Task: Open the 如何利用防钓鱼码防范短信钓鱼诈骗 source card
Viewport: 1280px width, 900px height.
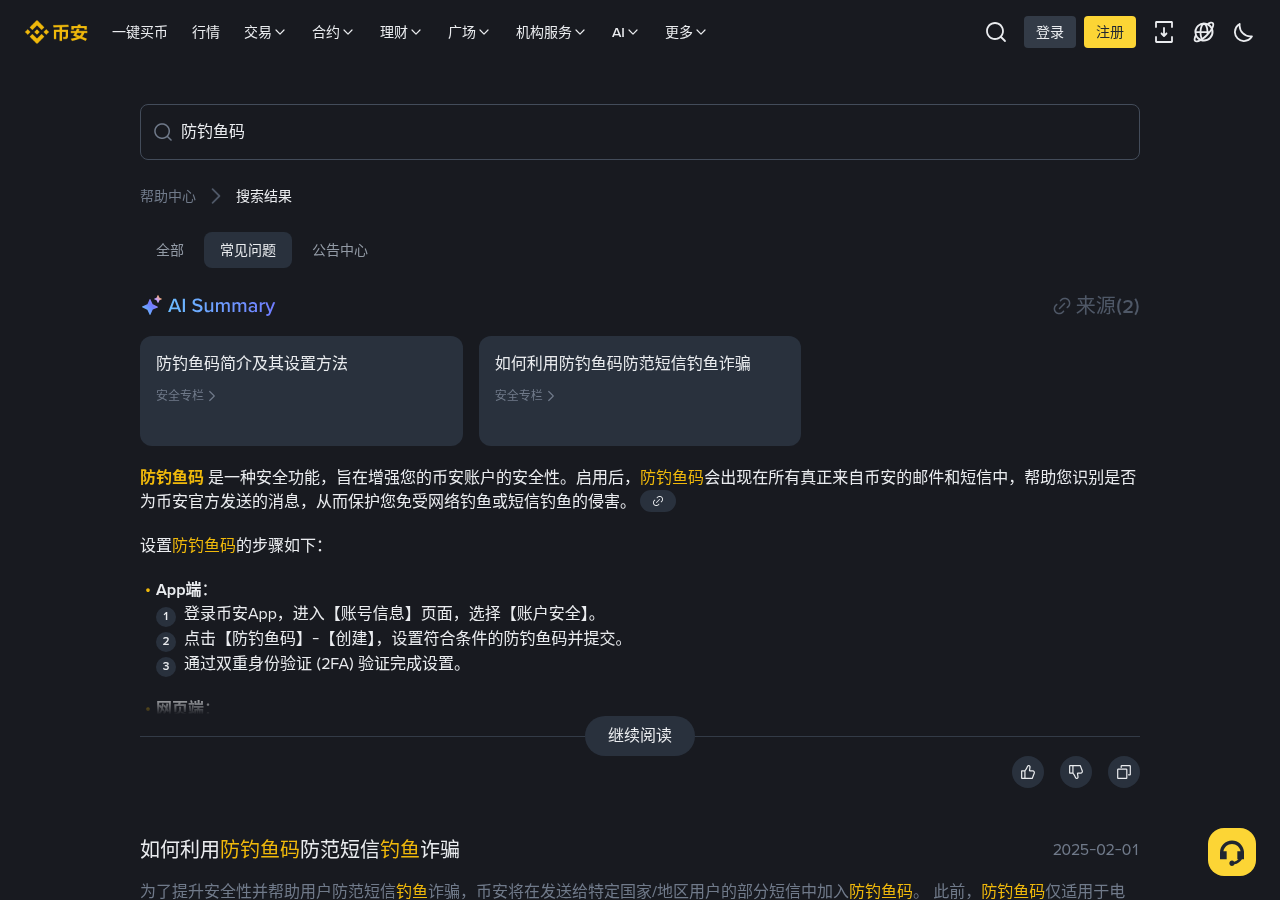Action: (640, 391)
